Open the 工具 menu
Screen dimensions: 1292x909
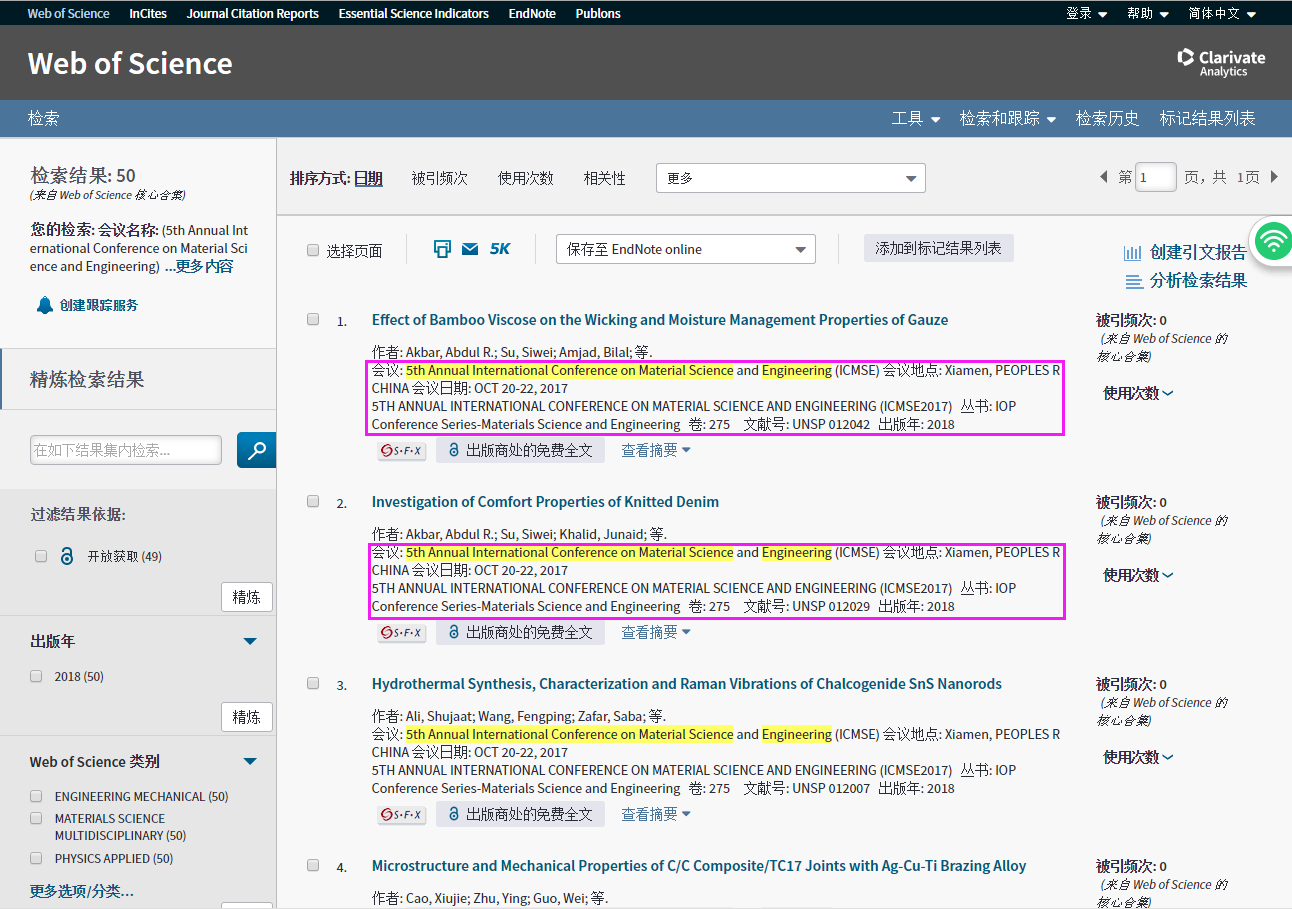[x=916, y=118]
